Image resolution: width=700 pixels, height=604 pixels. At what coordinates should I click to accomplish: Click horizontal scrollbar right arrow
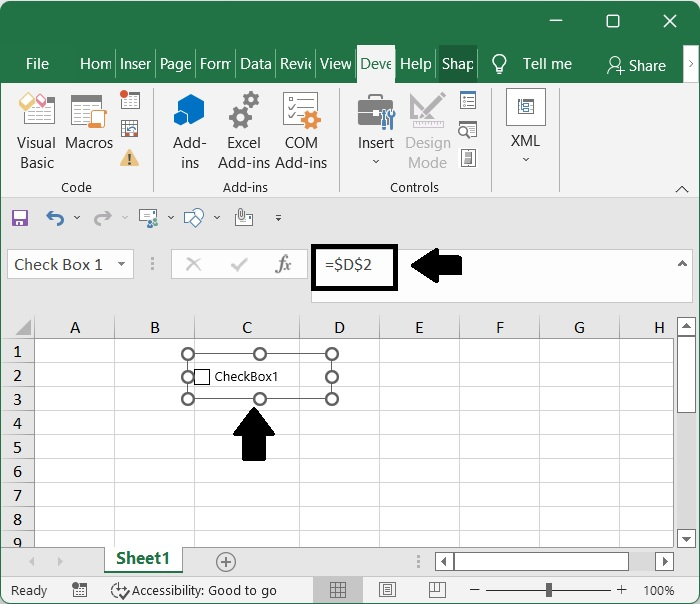pos(665,561)
